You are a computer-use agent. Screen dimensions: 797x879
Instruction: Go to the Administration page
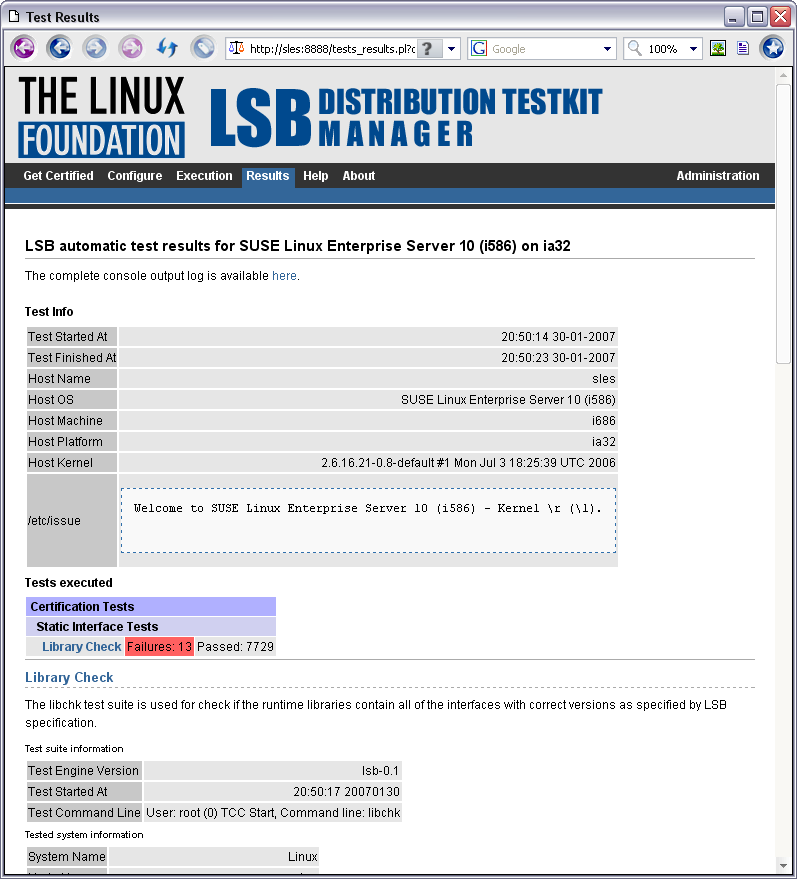[717, 175]
